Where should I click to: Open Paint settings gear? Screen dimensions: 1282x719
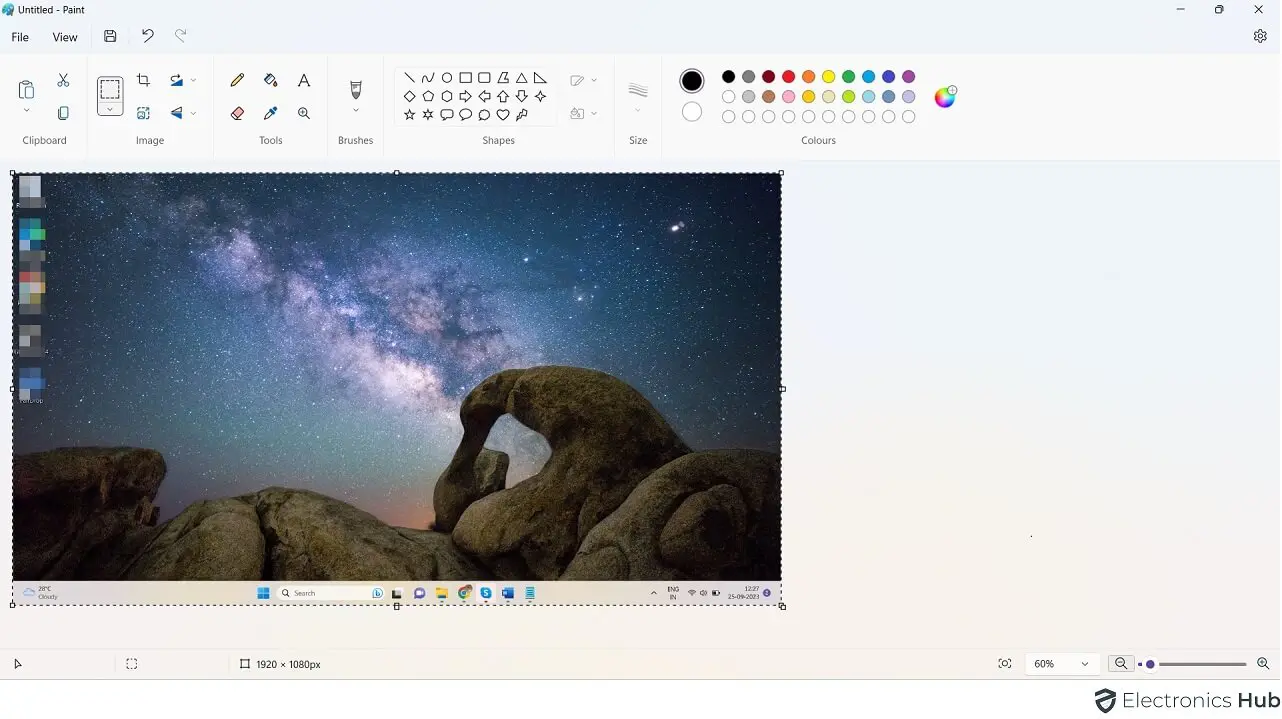click(1260, 36)
